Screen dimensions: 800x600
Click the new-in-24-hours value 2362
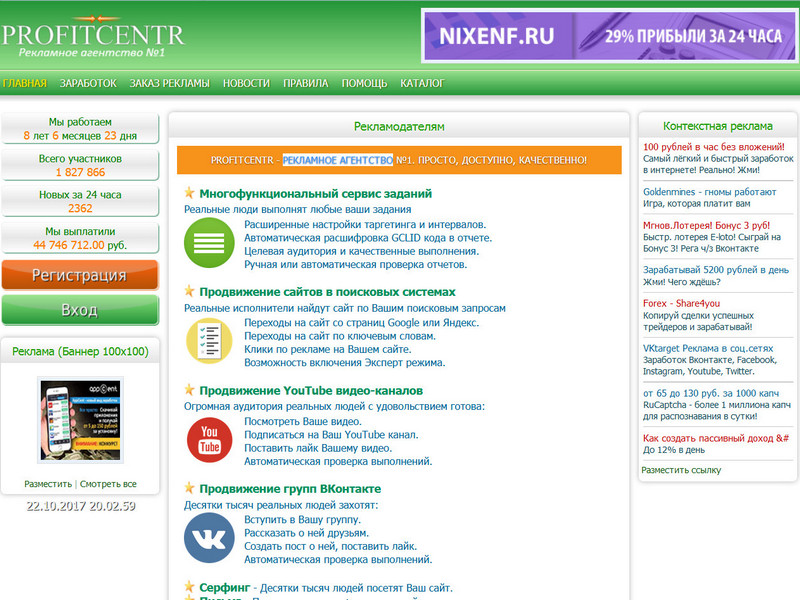click(x=80, y=208)
